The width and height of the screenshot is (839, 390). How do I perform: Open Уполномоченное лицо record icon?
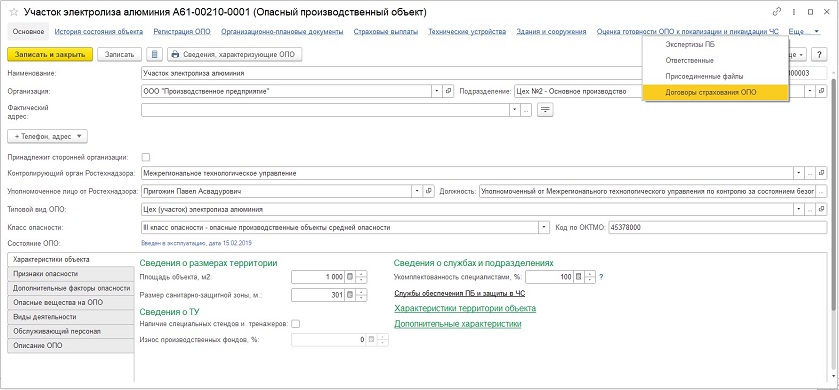pos(429,191)
